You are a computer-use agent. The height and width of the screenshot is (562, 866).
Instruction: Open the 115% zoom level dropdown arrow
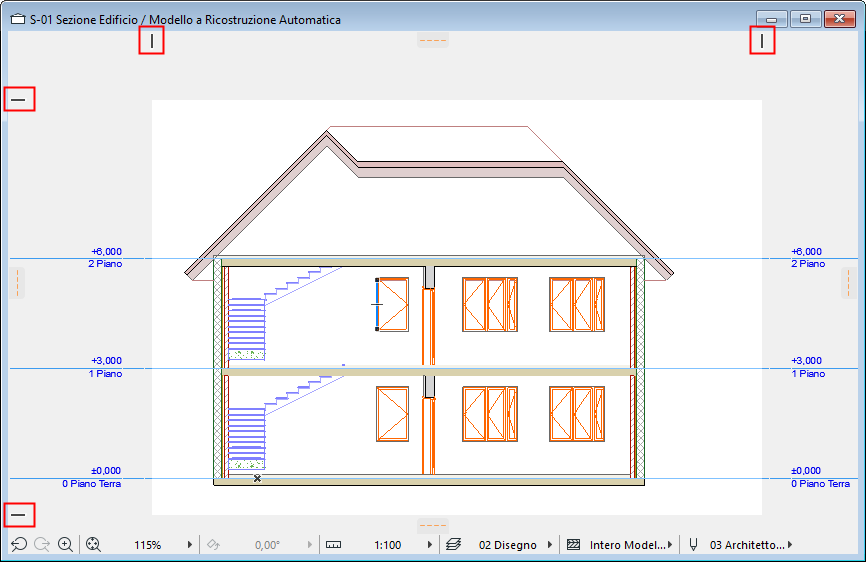click(x=190, y=544)
